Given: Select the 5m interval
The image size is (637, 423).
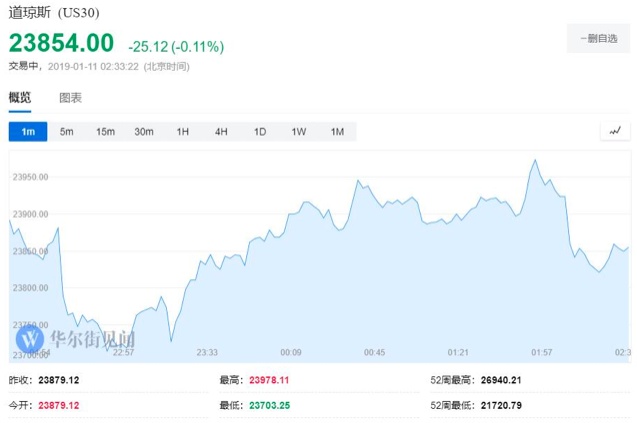Looking at the screenshot, I should pos(67,132).
